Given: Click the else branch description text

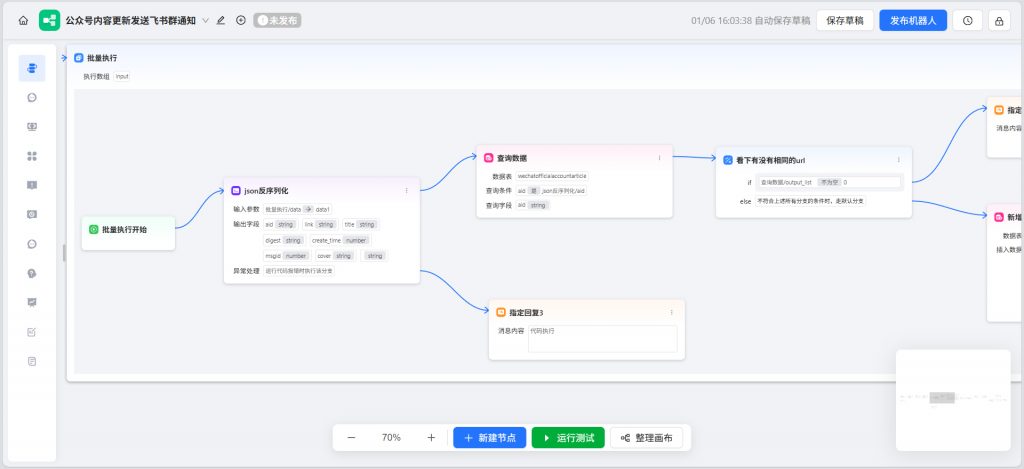Looking at the screenshot, I should pyautogui.click(x=811, y=201).
